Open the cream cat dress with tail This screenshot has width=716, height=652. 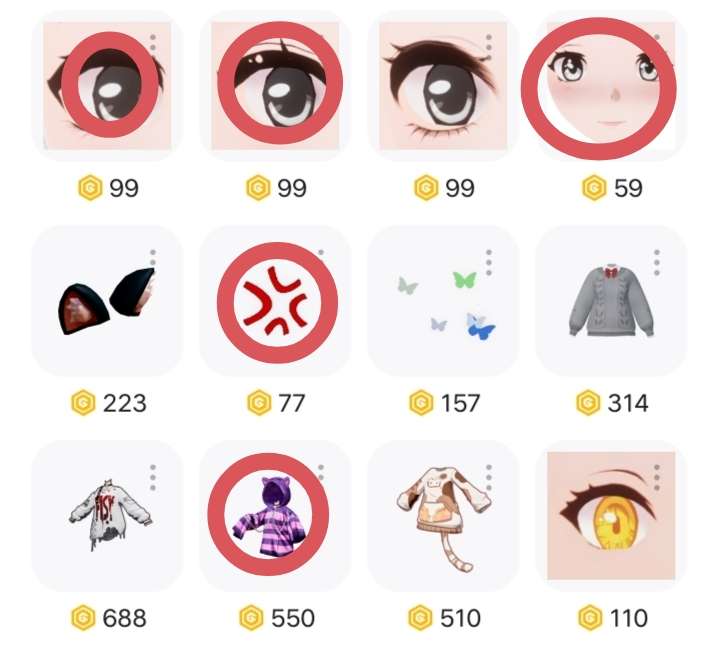click(443, 516)
